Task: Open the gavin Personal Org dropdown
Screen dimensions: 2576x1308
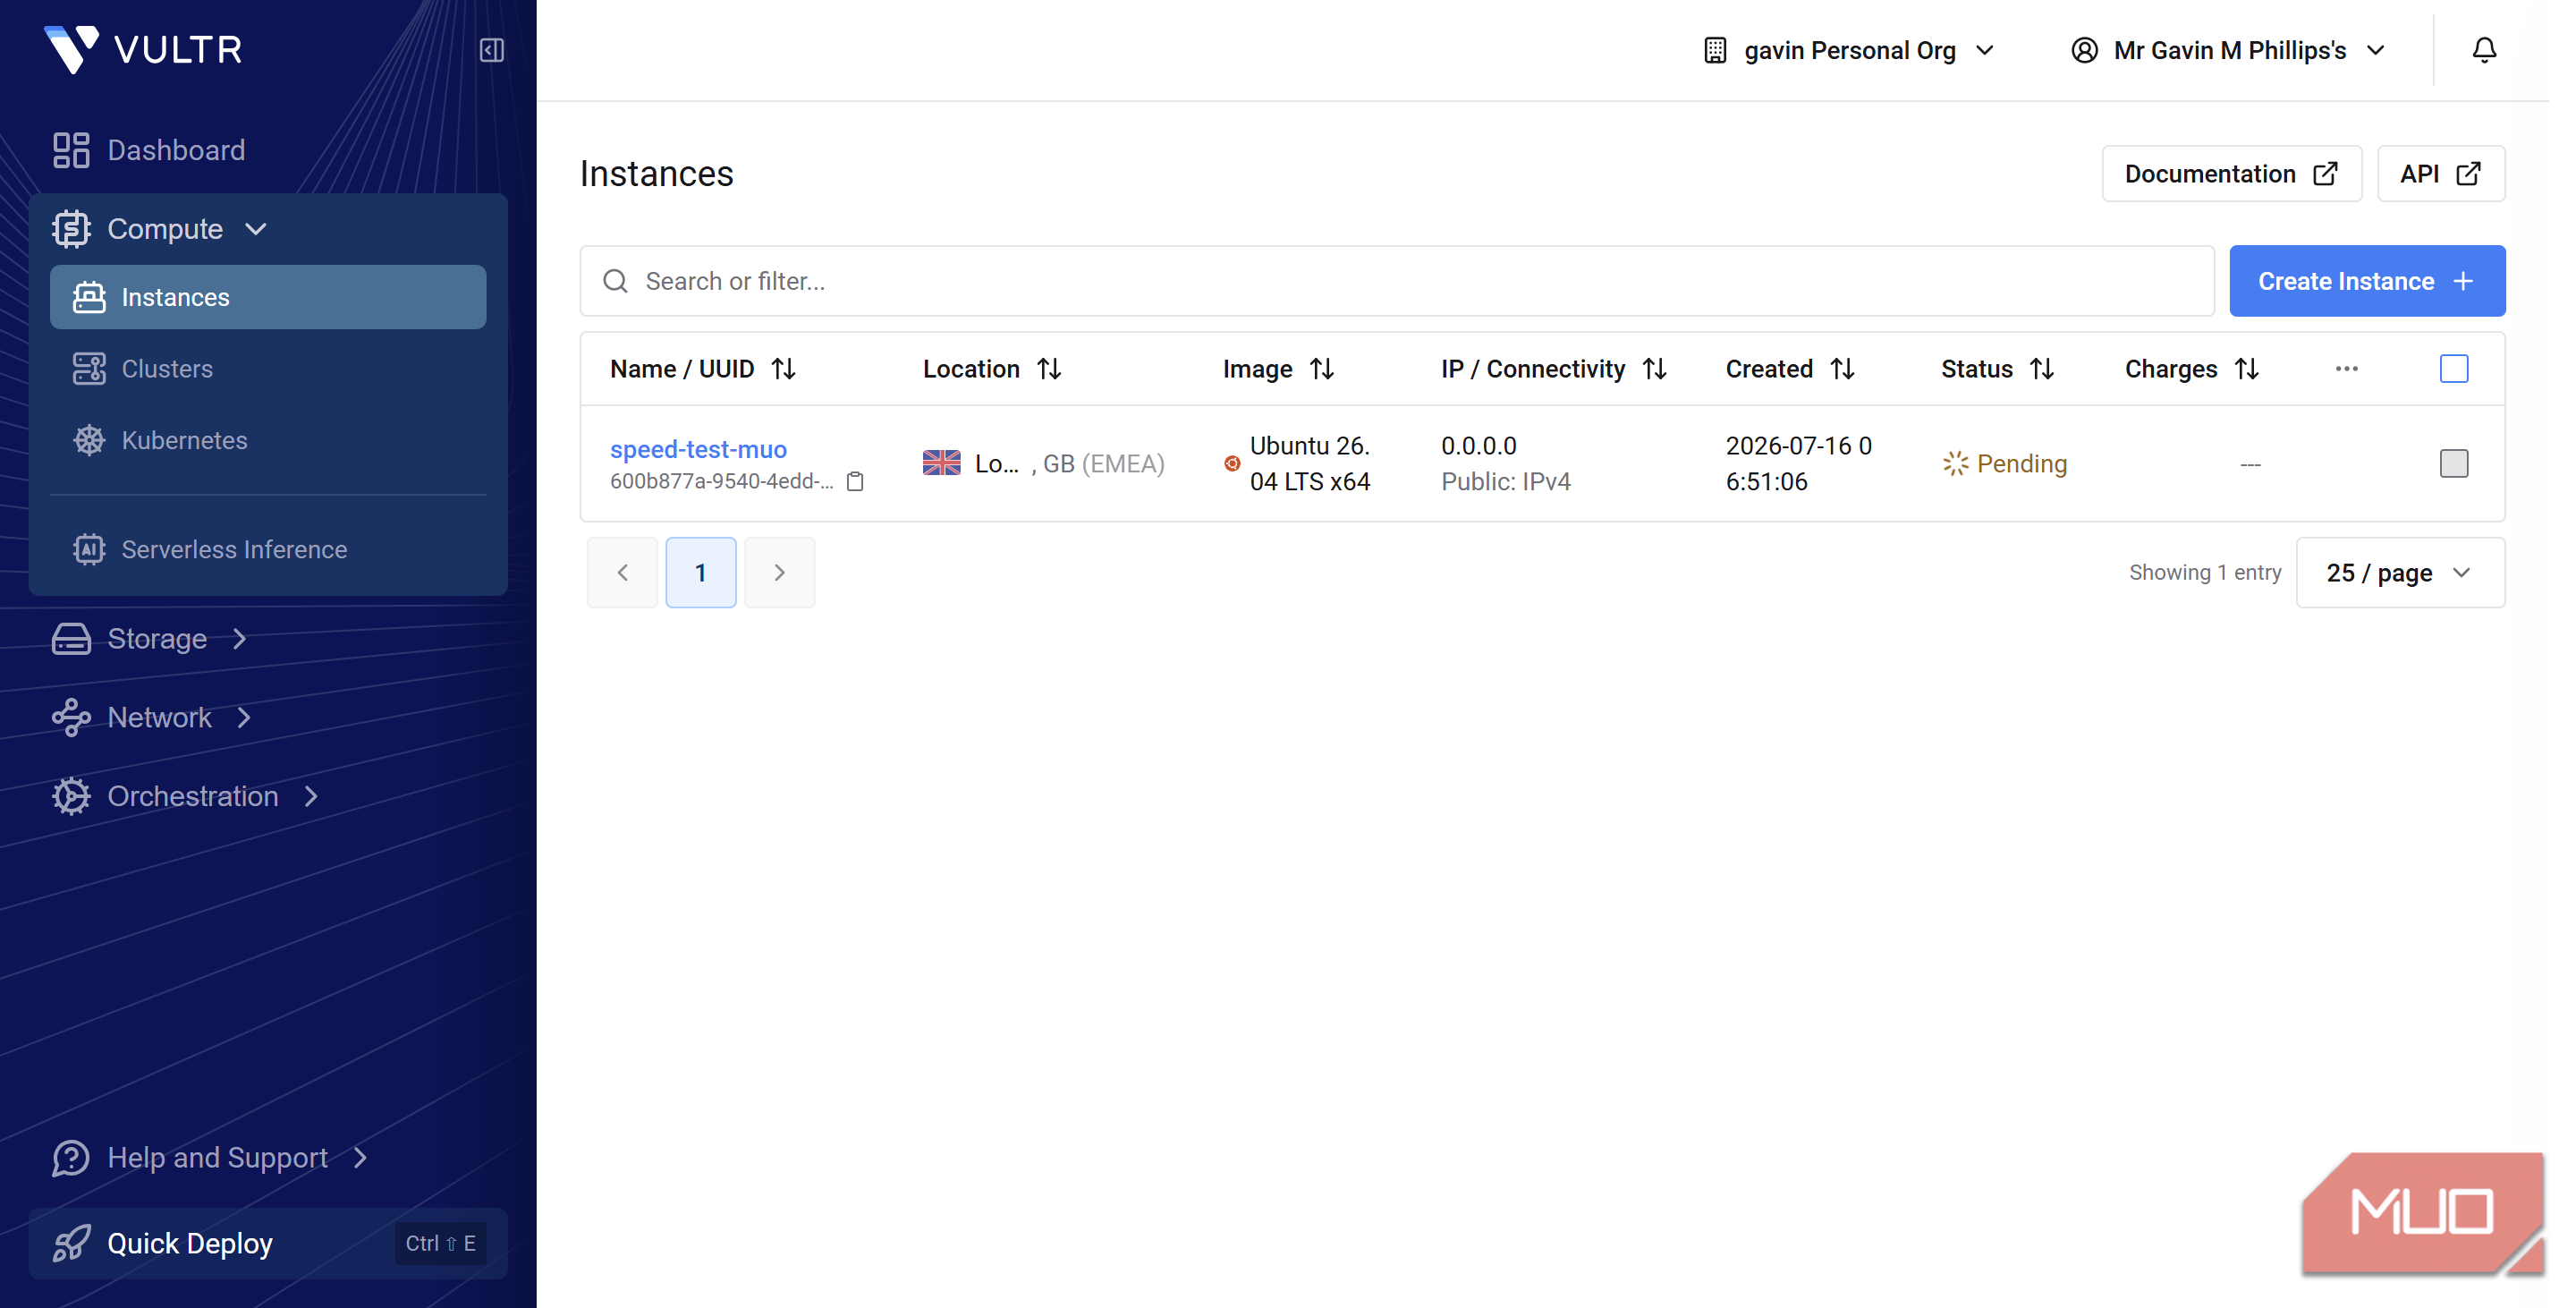Action: tap(1850, 50)
